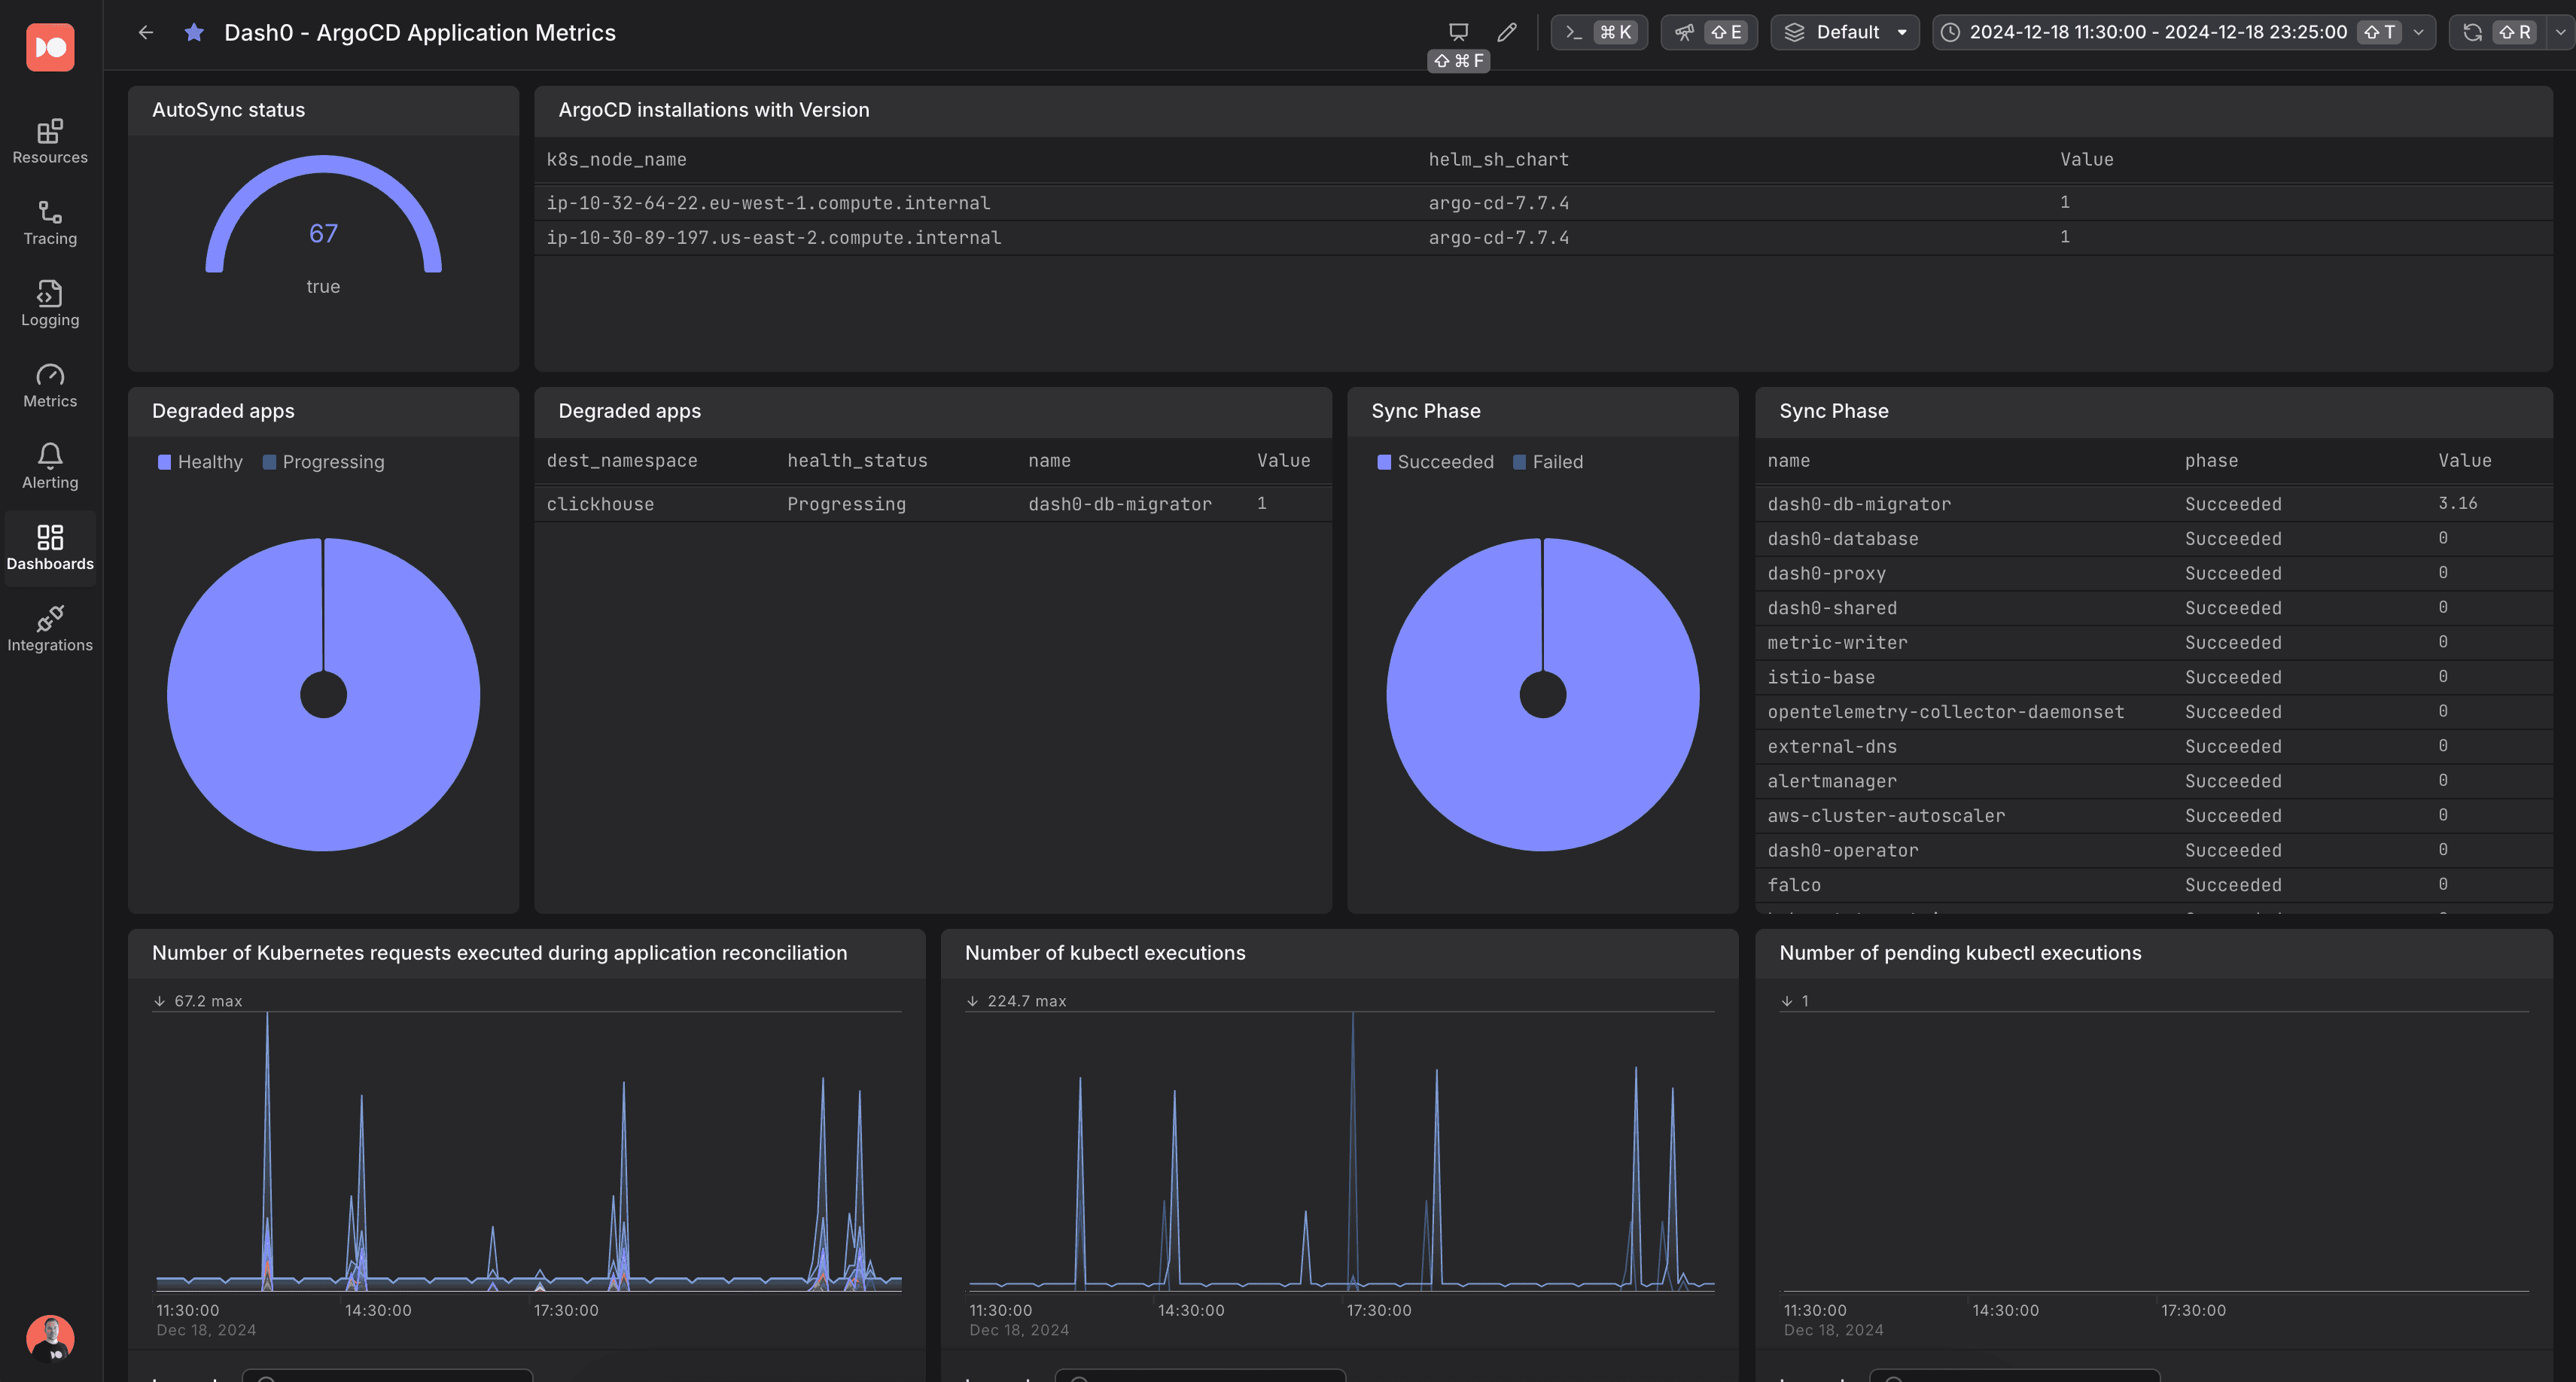This screenshot has height=1382, width=2576.
Task: Open Integrations from the sidebar
Action: pos(50,629)
